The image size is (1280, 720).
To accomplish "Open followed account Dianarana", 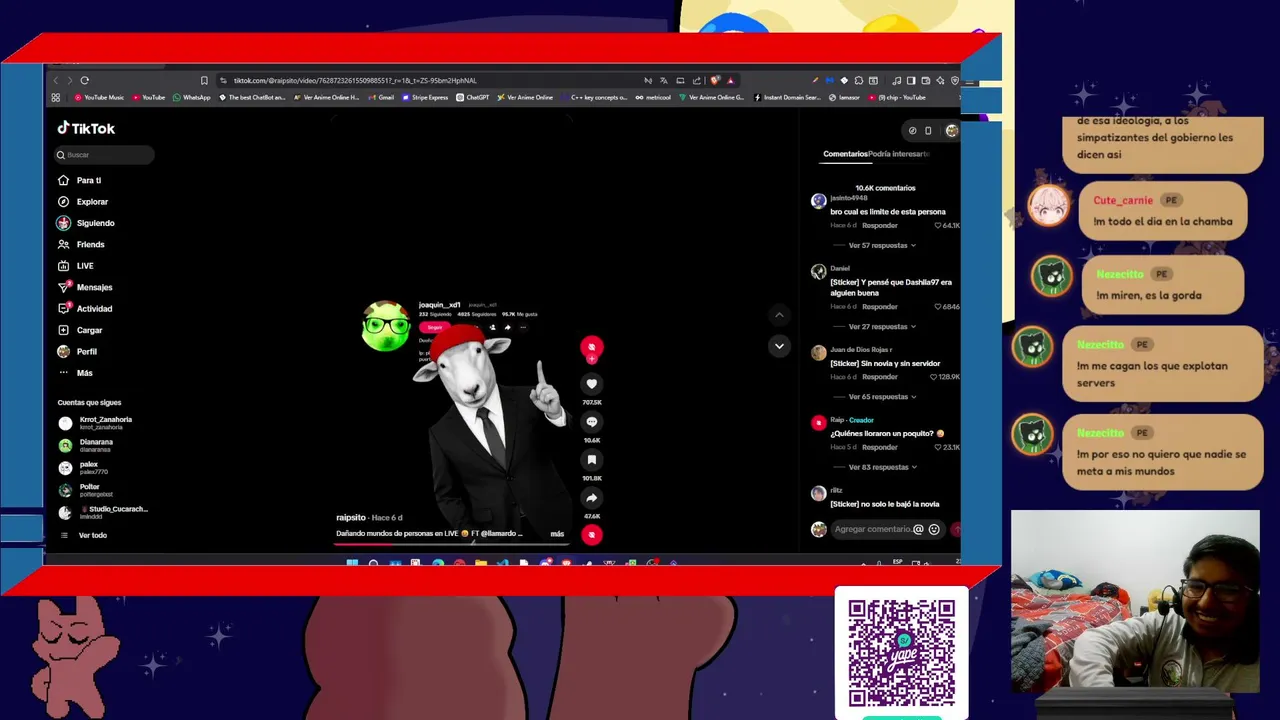I will coord(86,445).
